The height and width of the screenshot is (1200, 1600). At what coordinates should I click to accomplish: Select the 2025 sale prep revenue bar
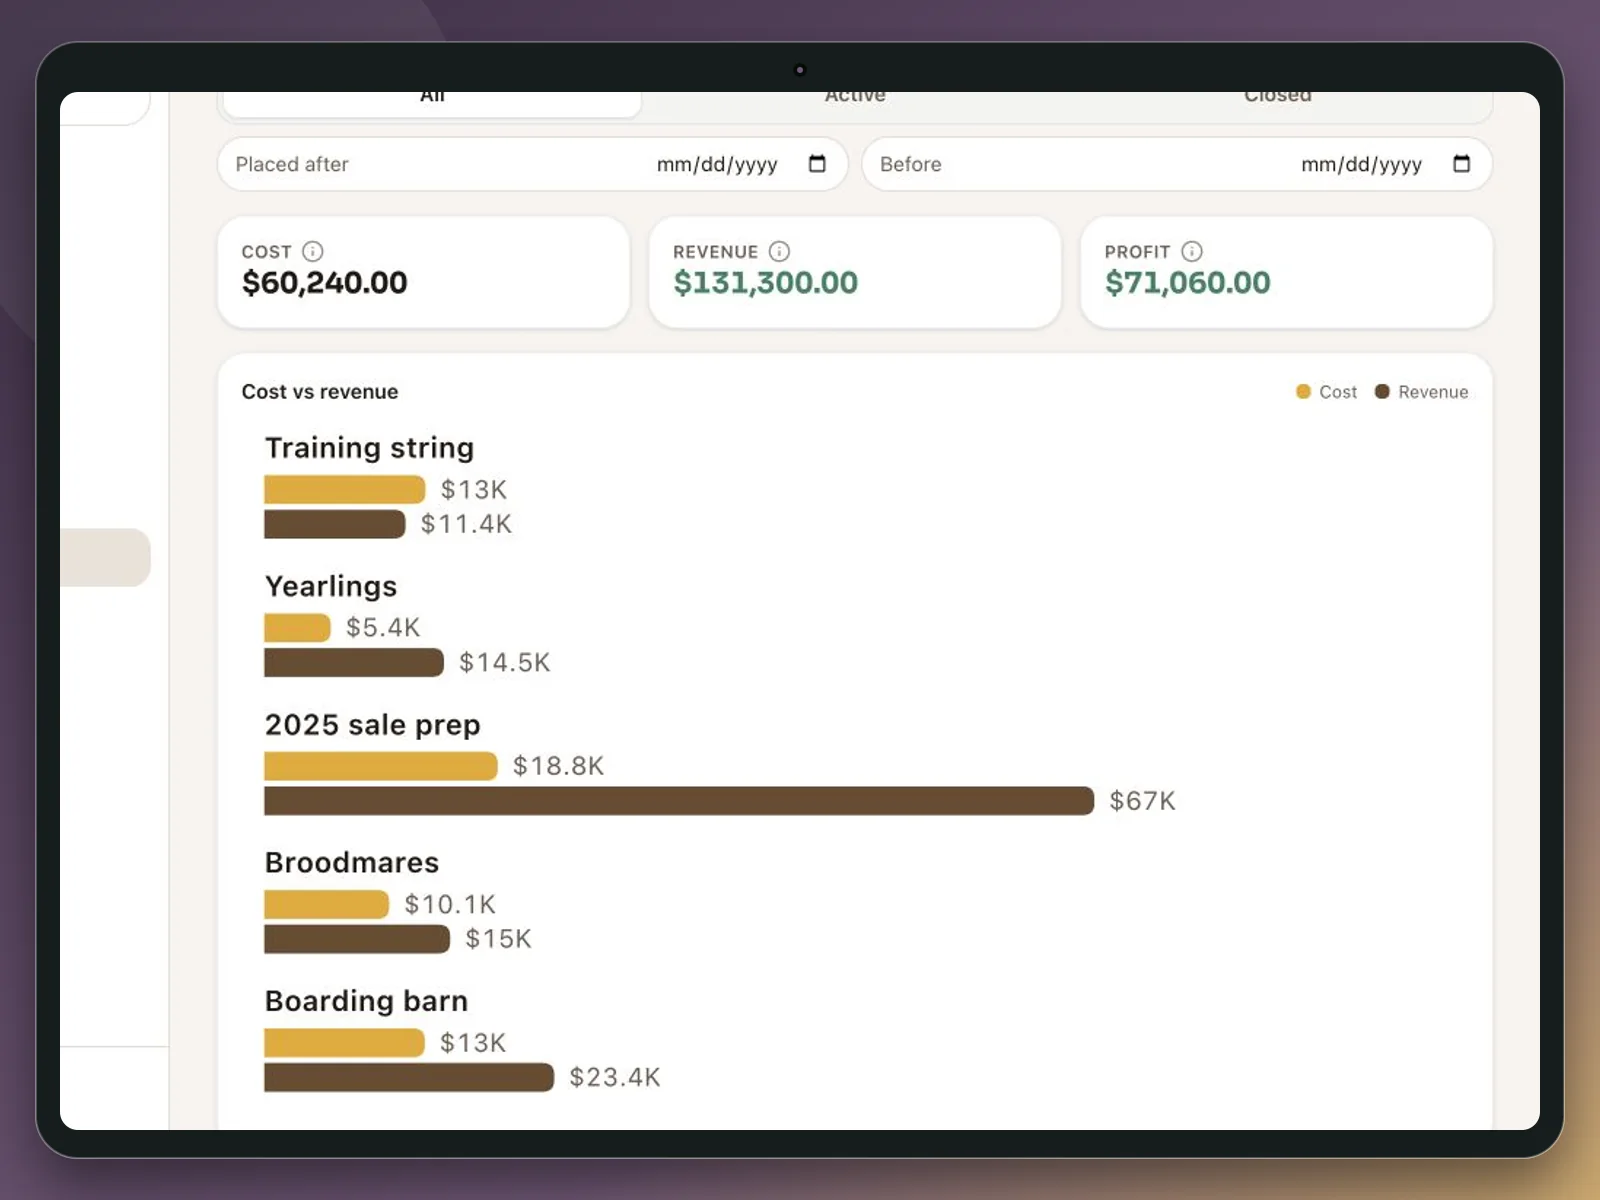(679, 801)
